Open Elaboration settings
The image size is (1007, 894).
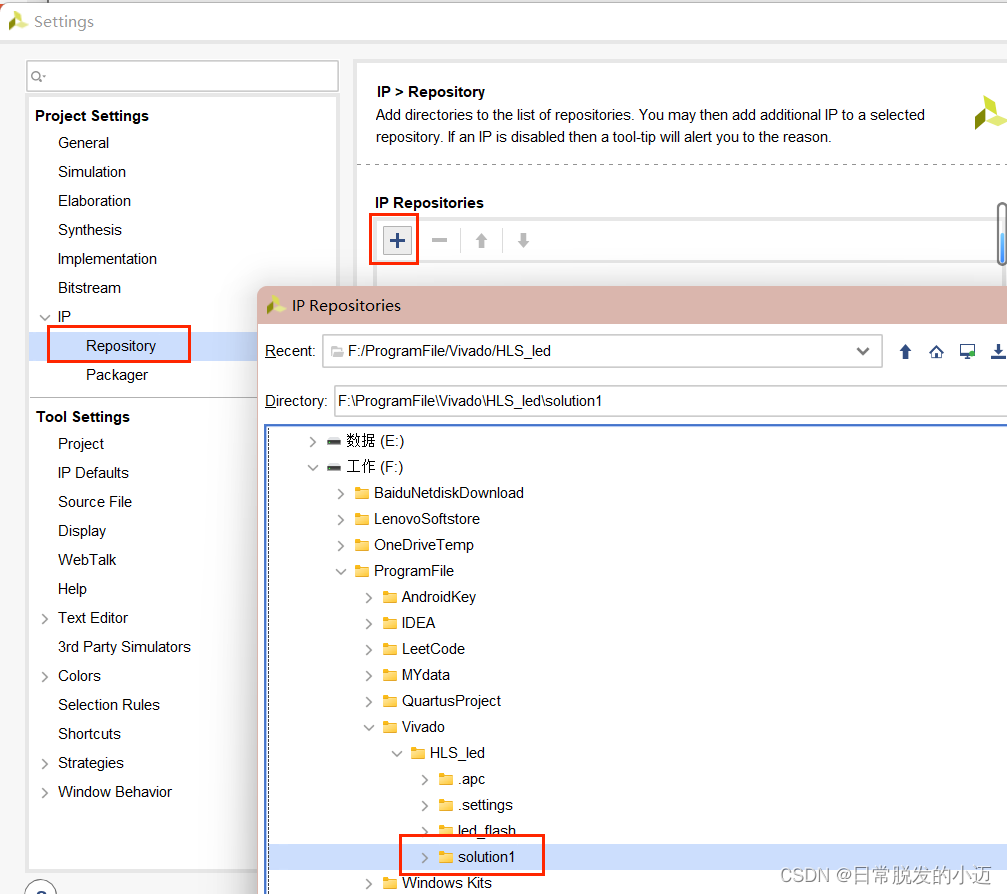click(x=94, y=200)
